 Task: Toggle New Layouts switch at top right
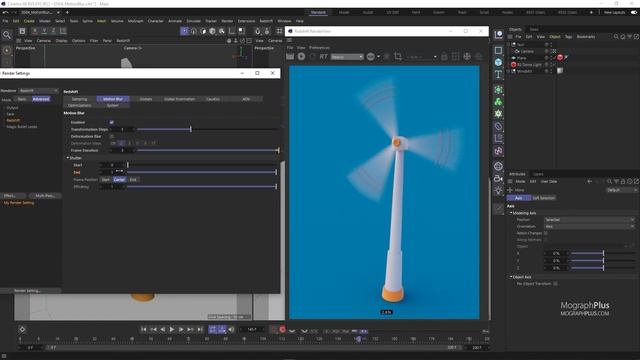tap(634, 13)
